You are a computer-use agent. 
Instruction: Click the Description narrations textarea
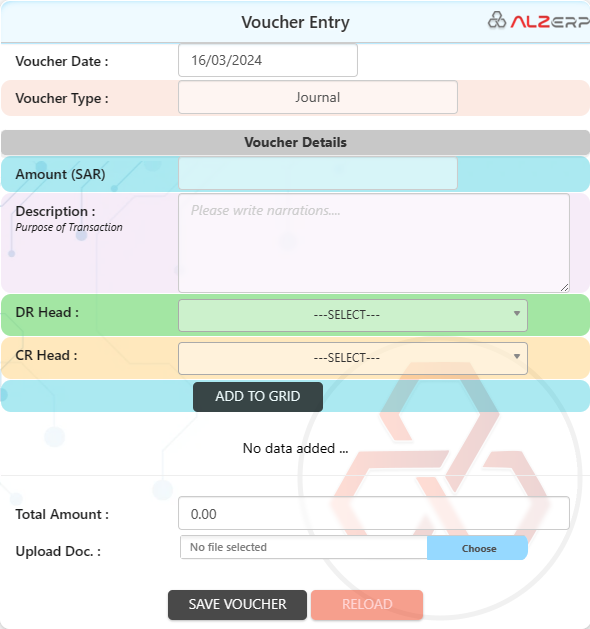374,243
